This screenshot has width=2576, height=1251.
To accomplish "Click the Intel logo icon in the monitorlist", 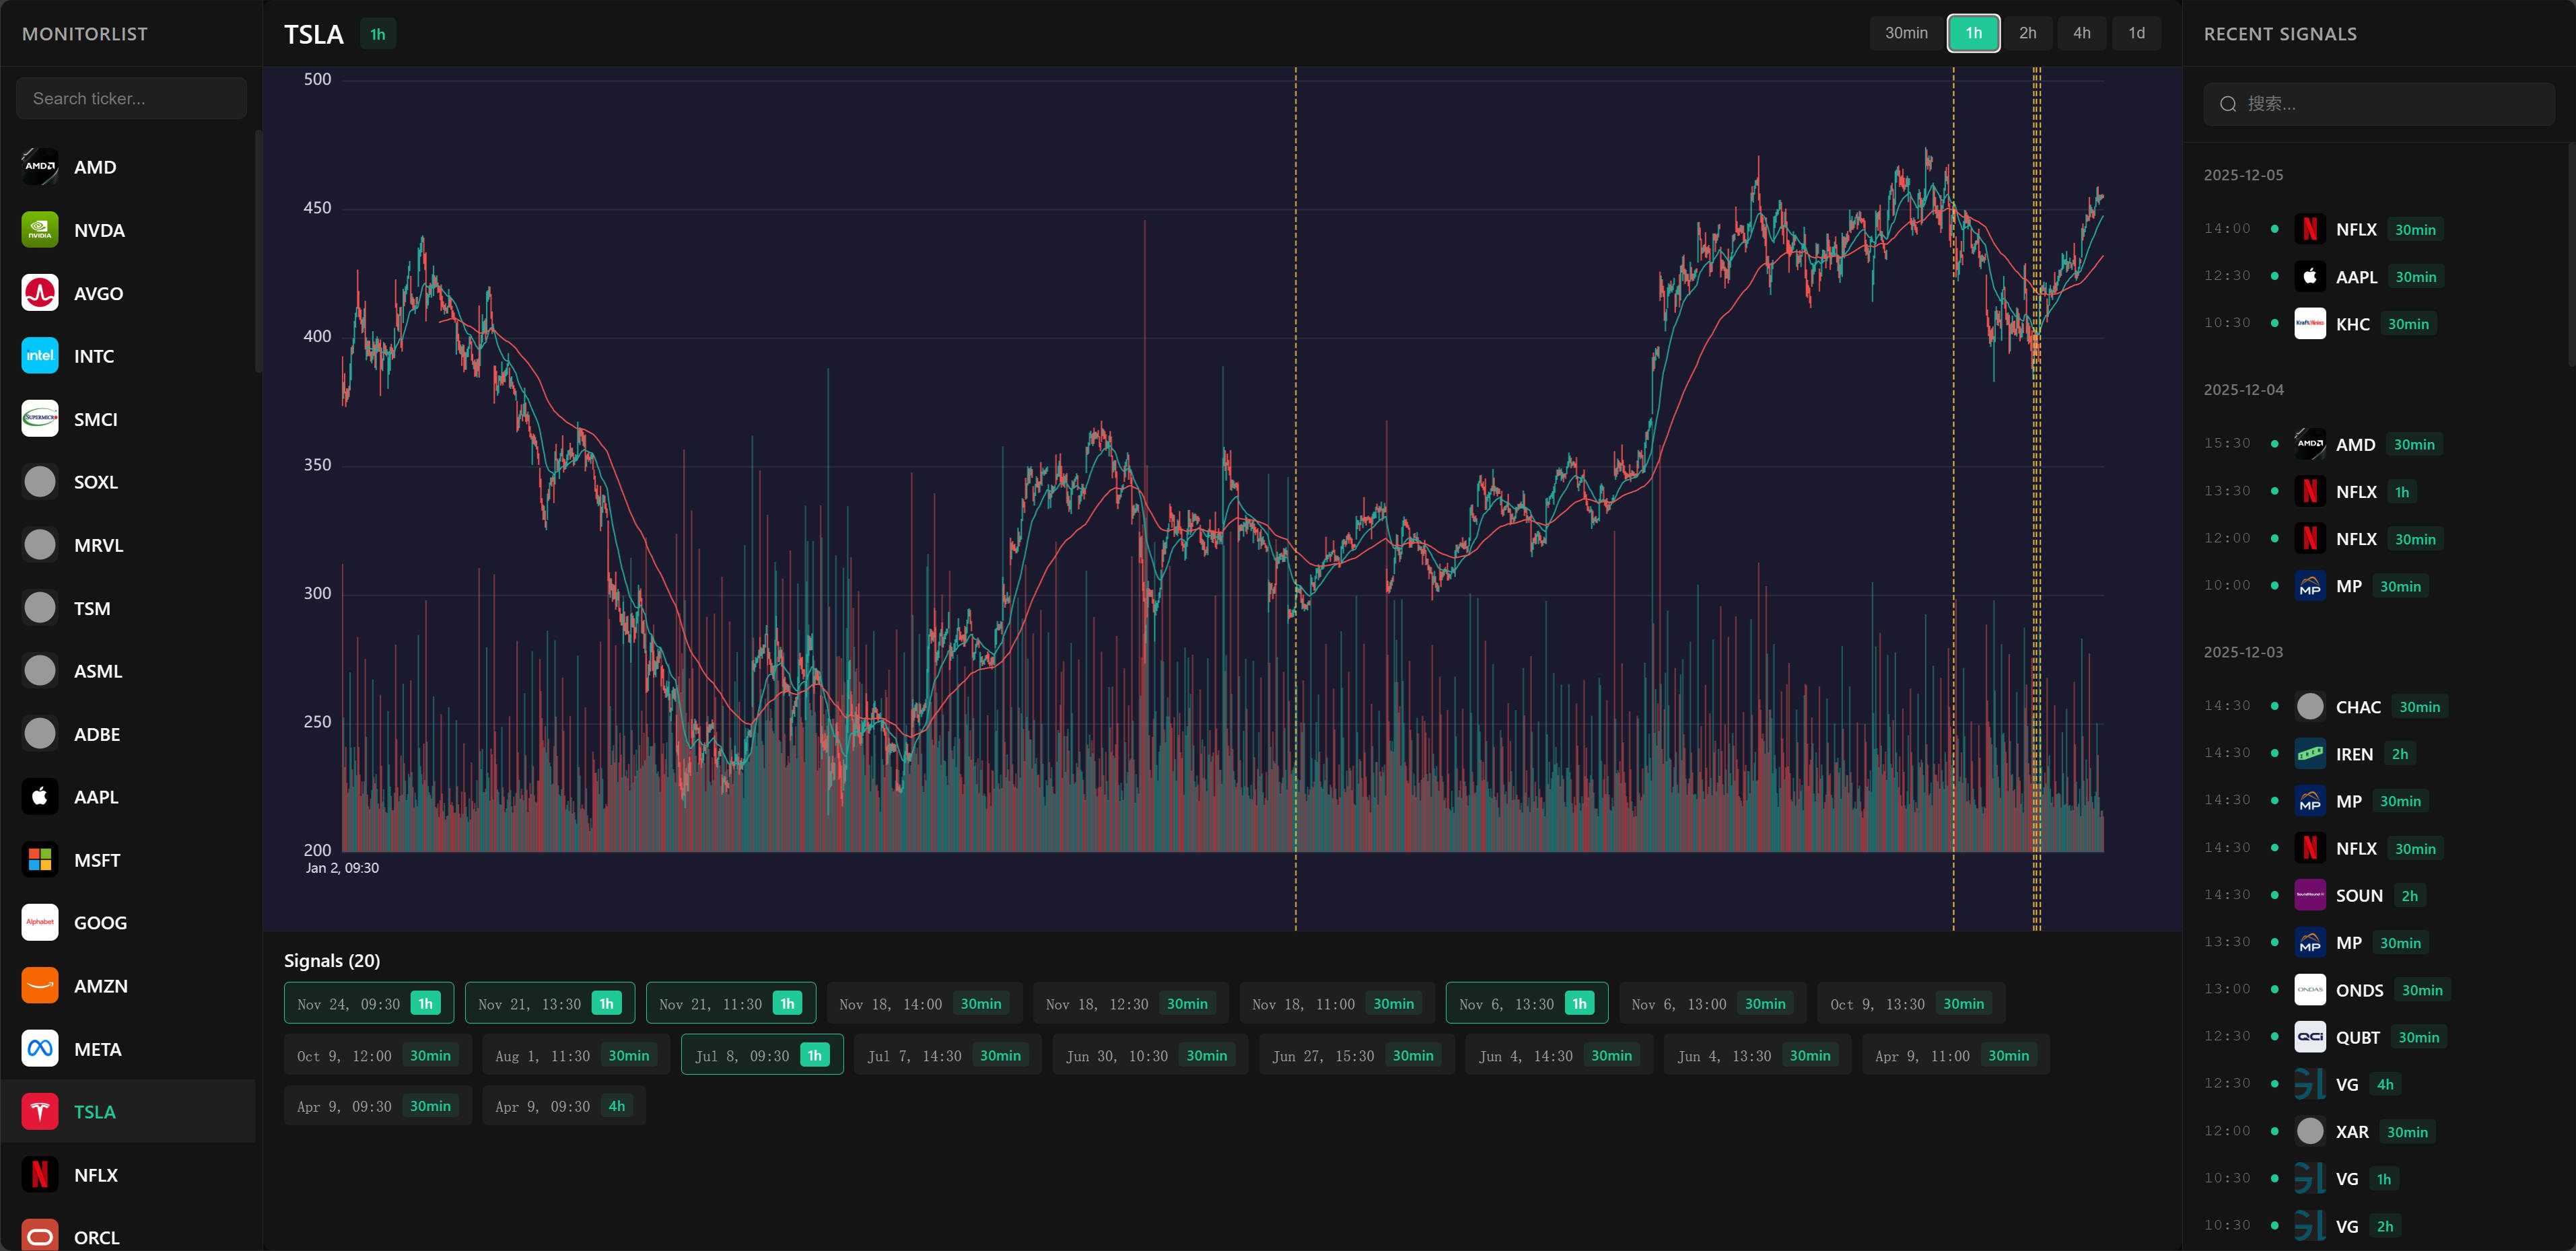I will pos(40,356).
